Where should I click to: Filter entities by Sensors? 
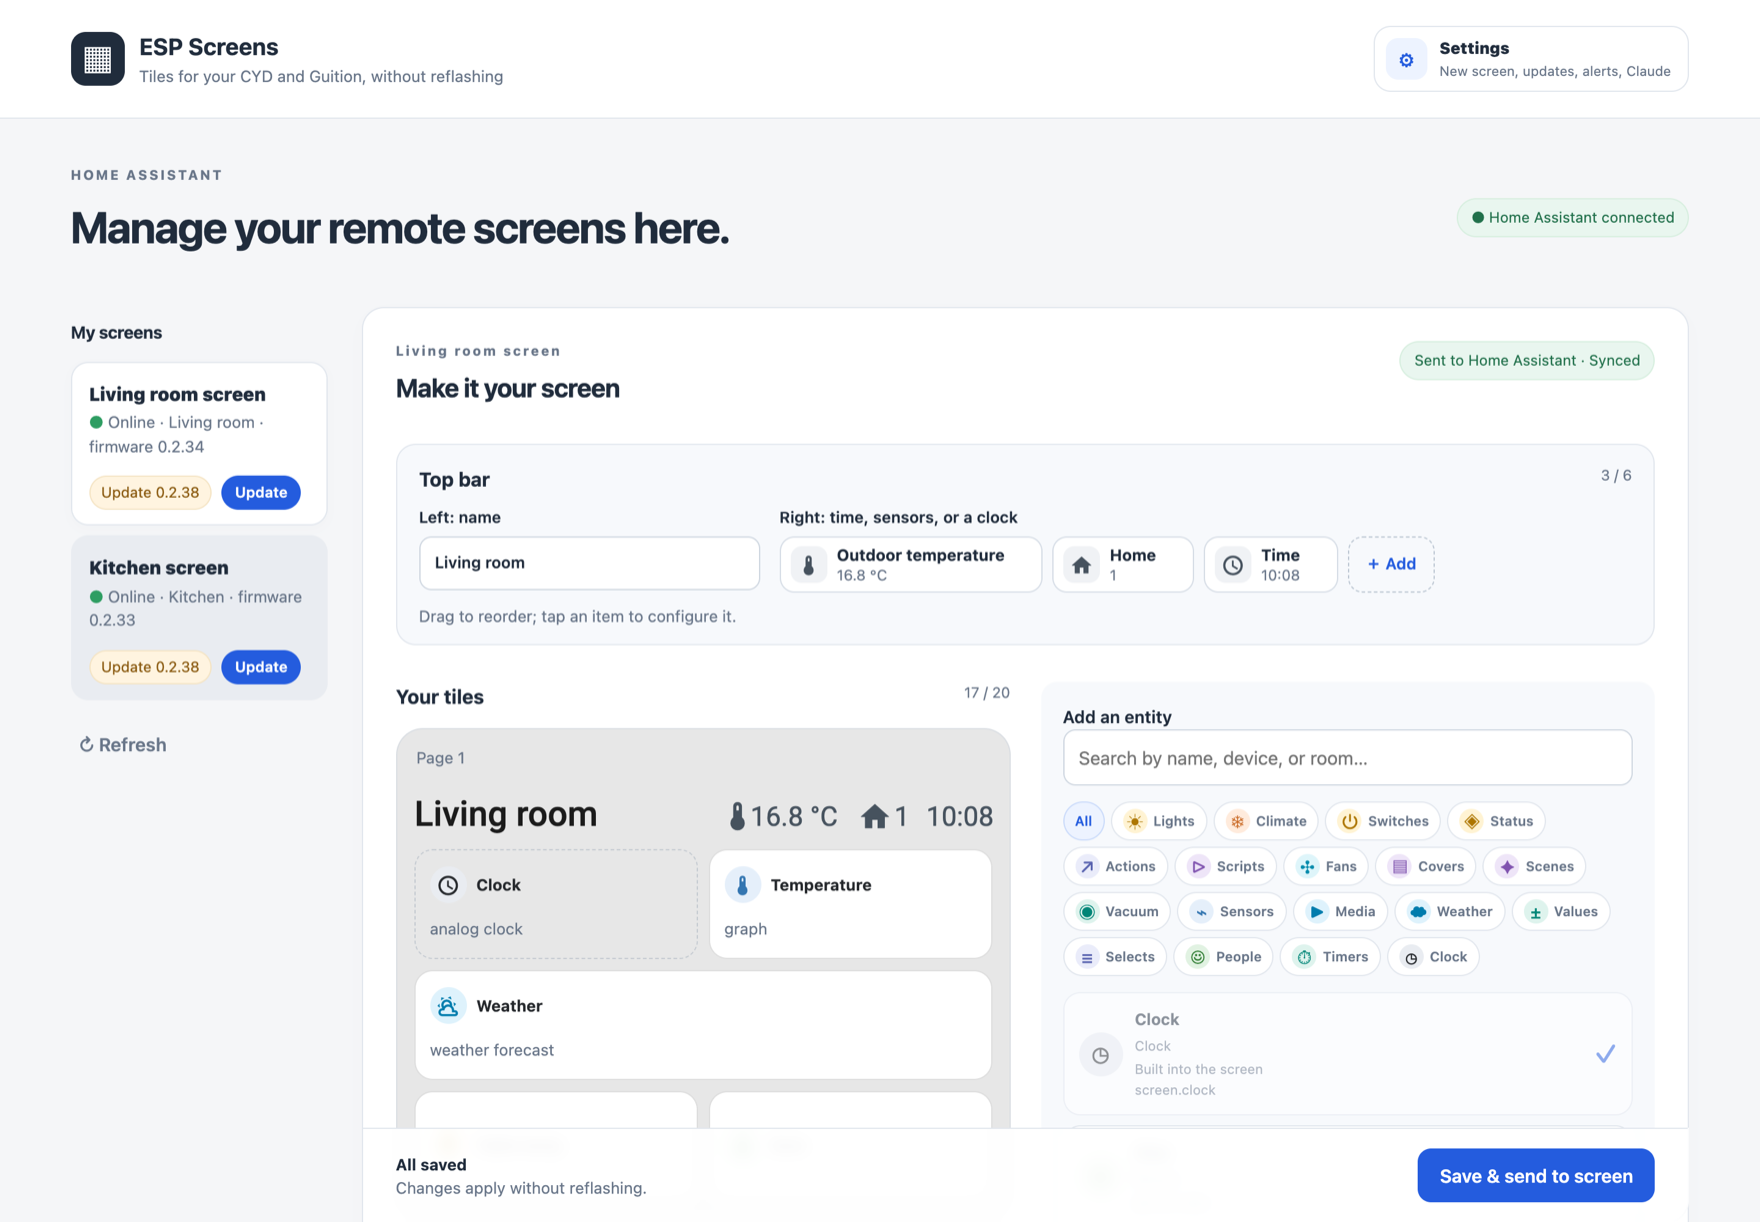pos(1232,911)
